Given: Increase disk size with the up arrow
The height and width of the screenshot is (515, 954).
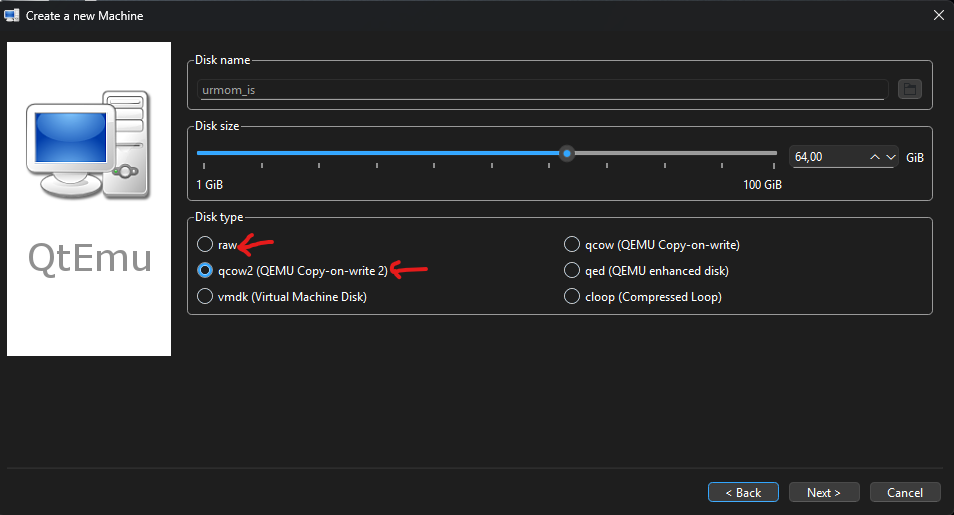Looking at the screenshot, I should point(875,157).
